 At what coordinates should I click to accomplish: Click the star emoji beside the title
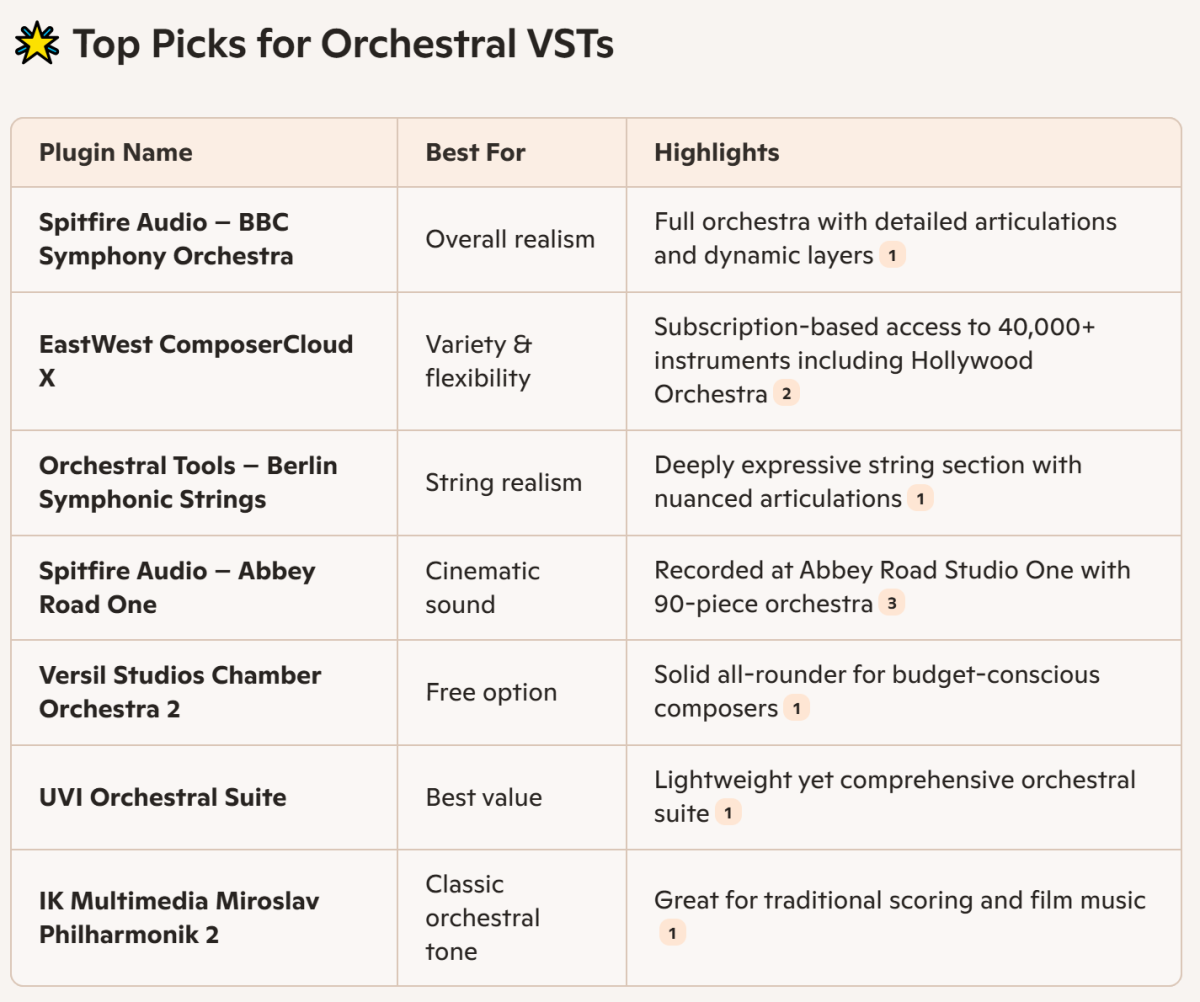(x=37, y=45)
